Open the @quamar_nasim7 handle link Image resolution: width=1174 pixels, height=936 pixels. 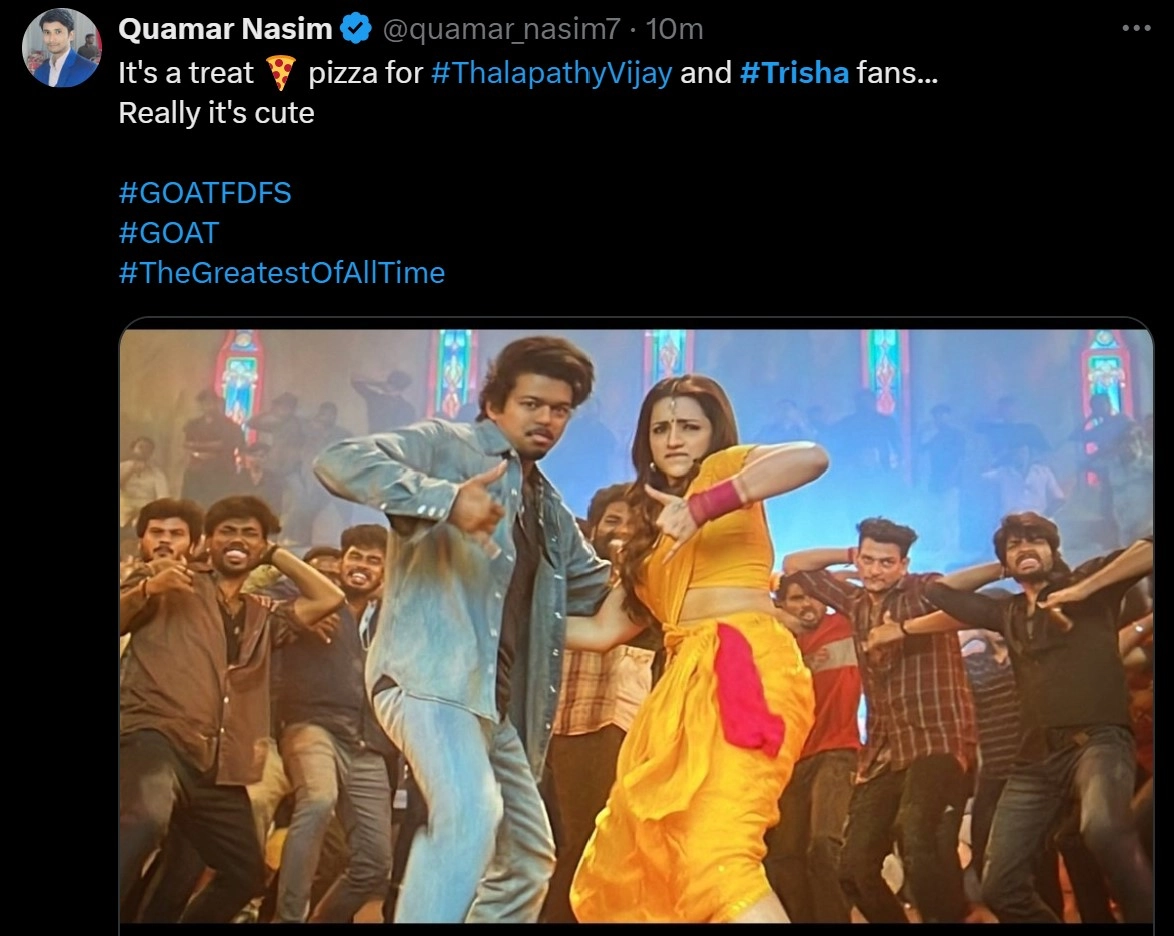click(502, 29)
